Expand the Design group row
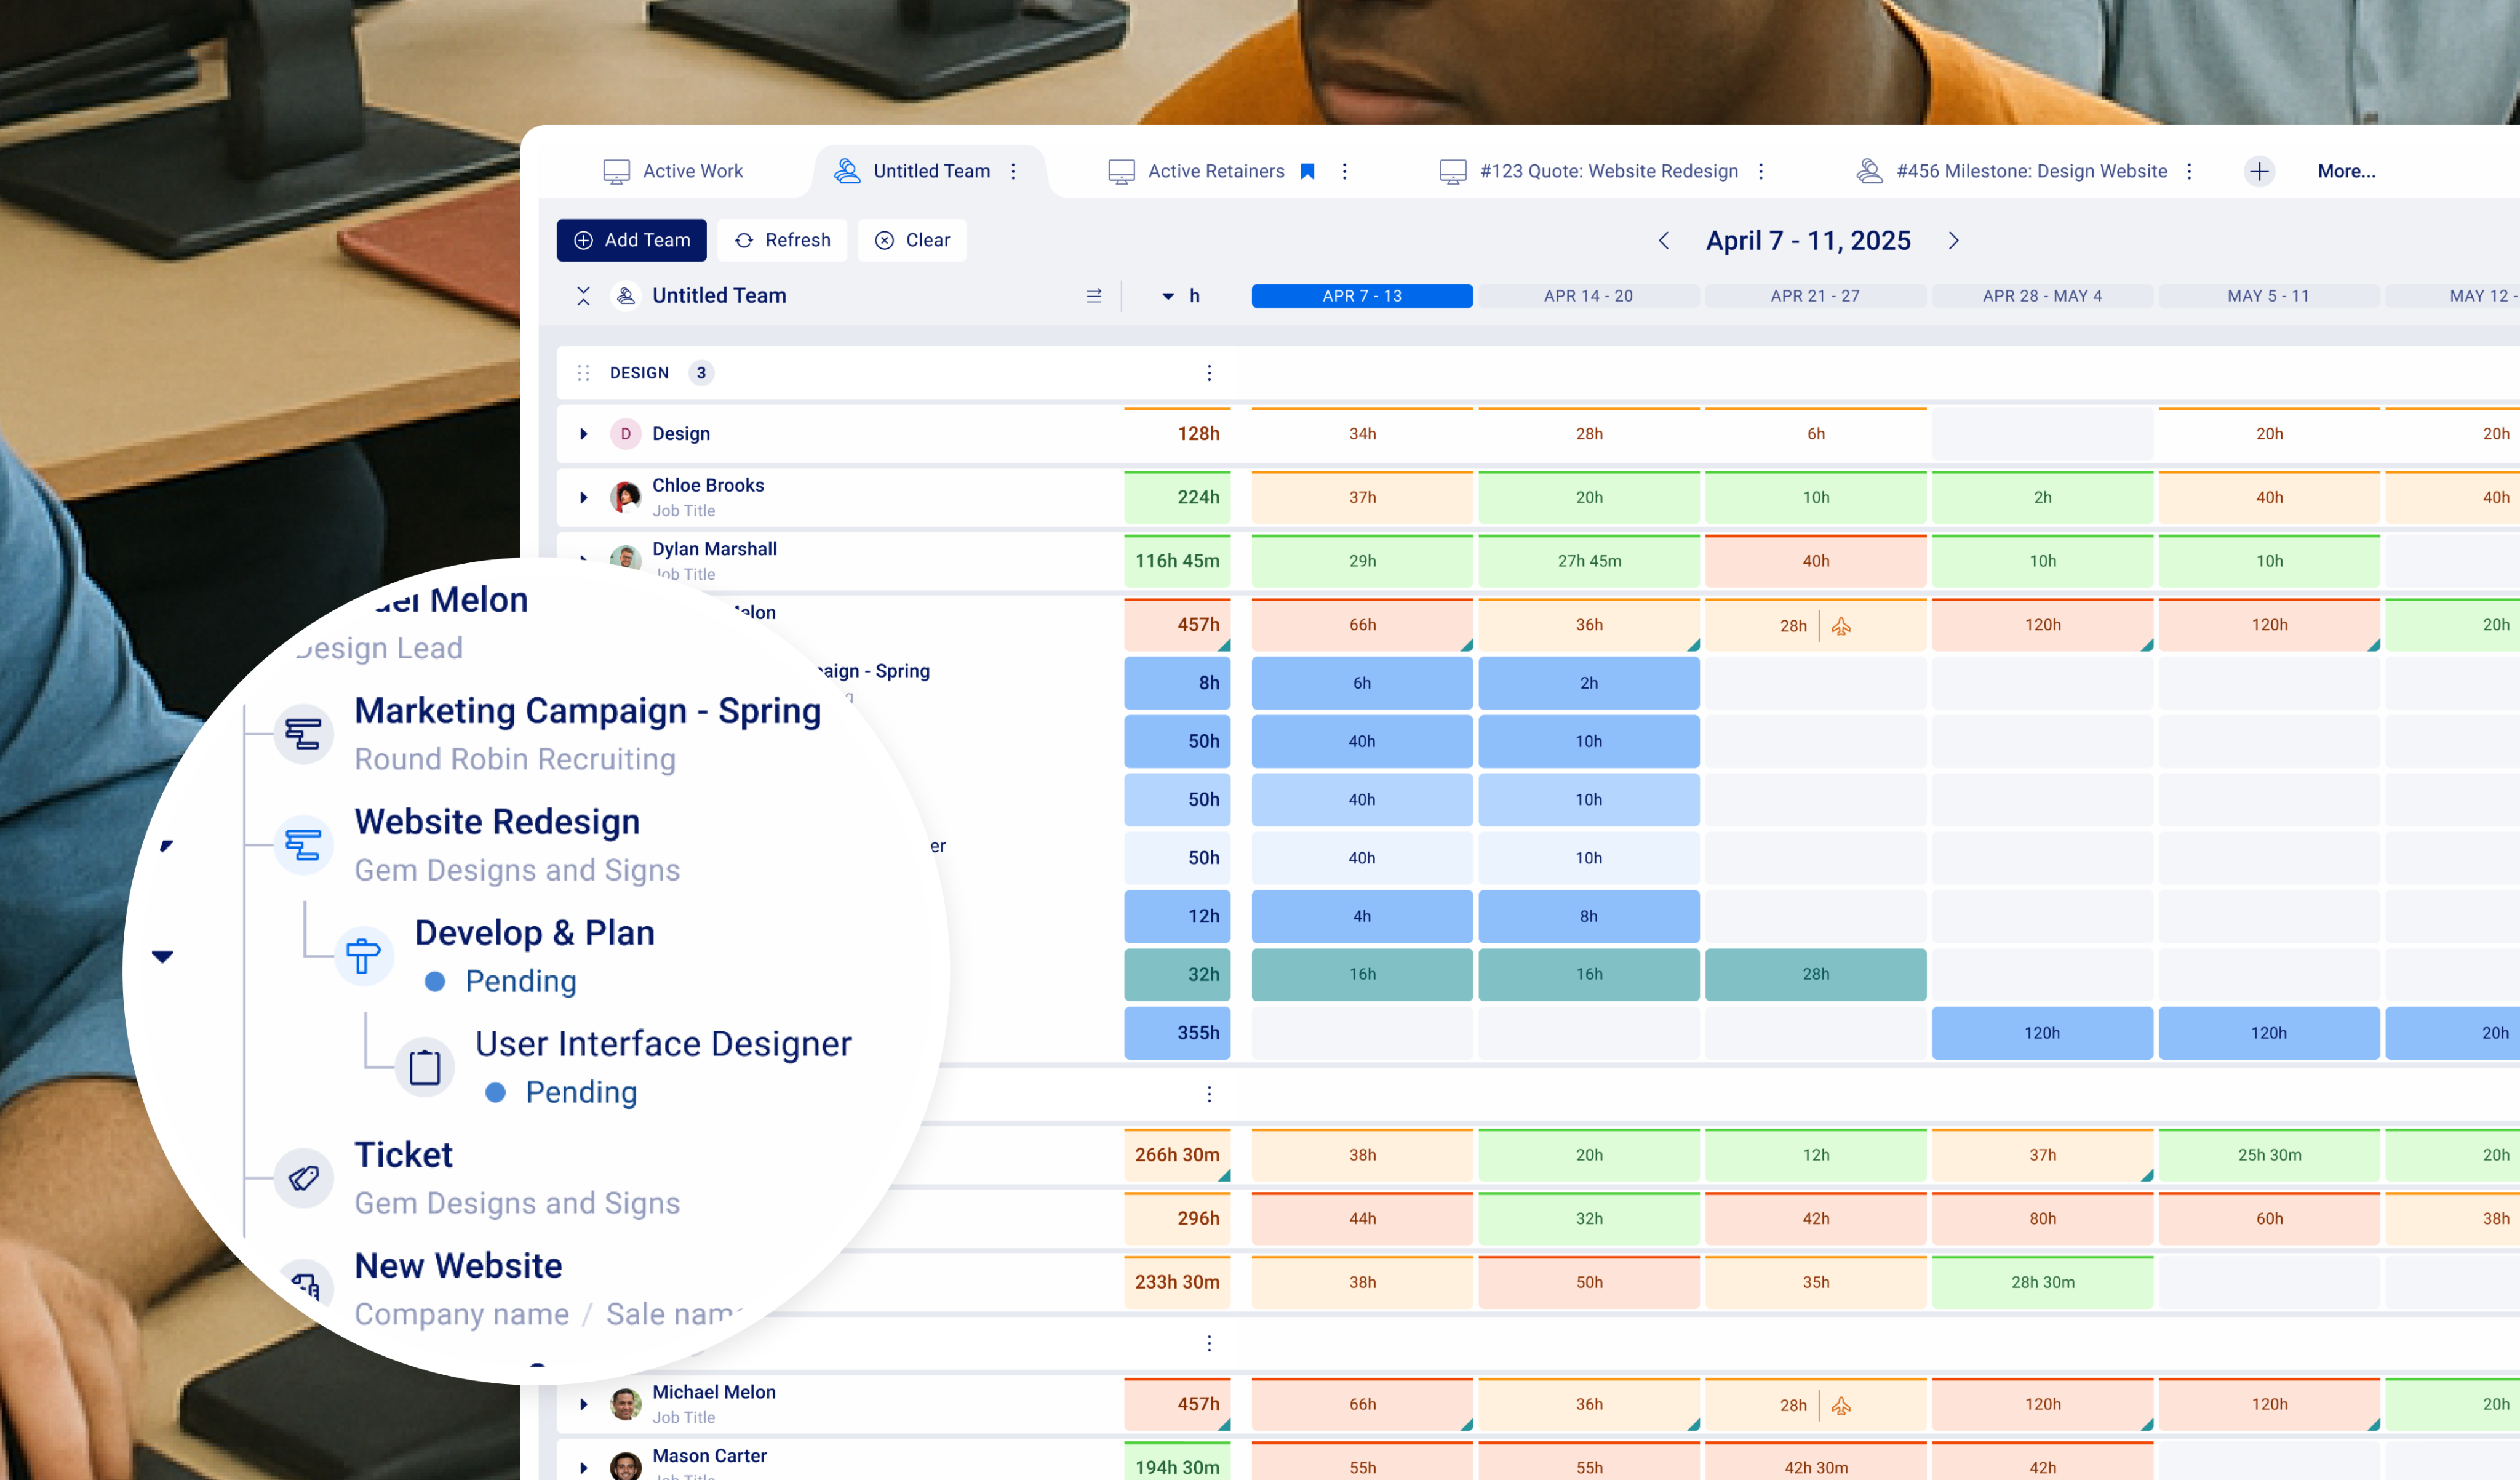Image resolution: width=2520 pixels, height=1480 pixels. click(x=584, y=433)
